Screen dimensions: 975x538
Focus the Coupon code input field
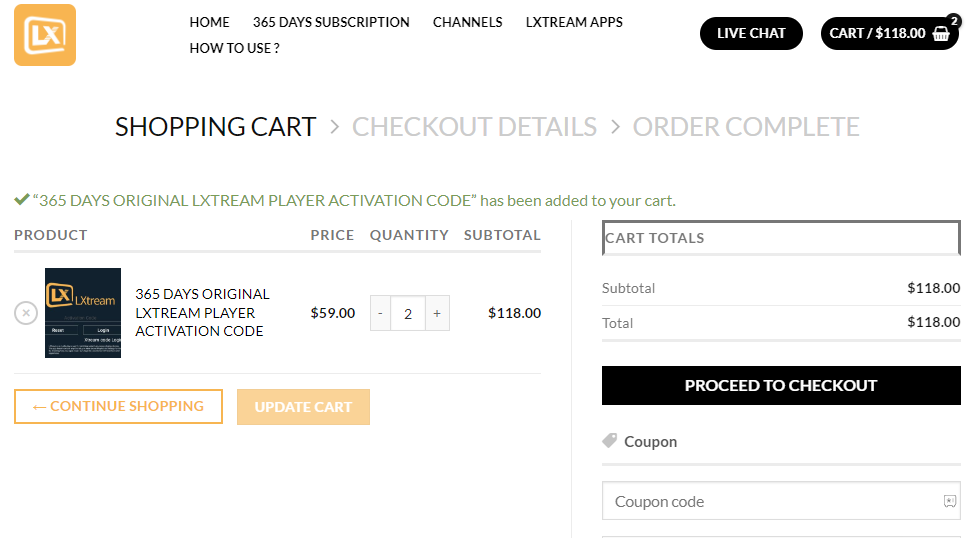tap(770, 502)
